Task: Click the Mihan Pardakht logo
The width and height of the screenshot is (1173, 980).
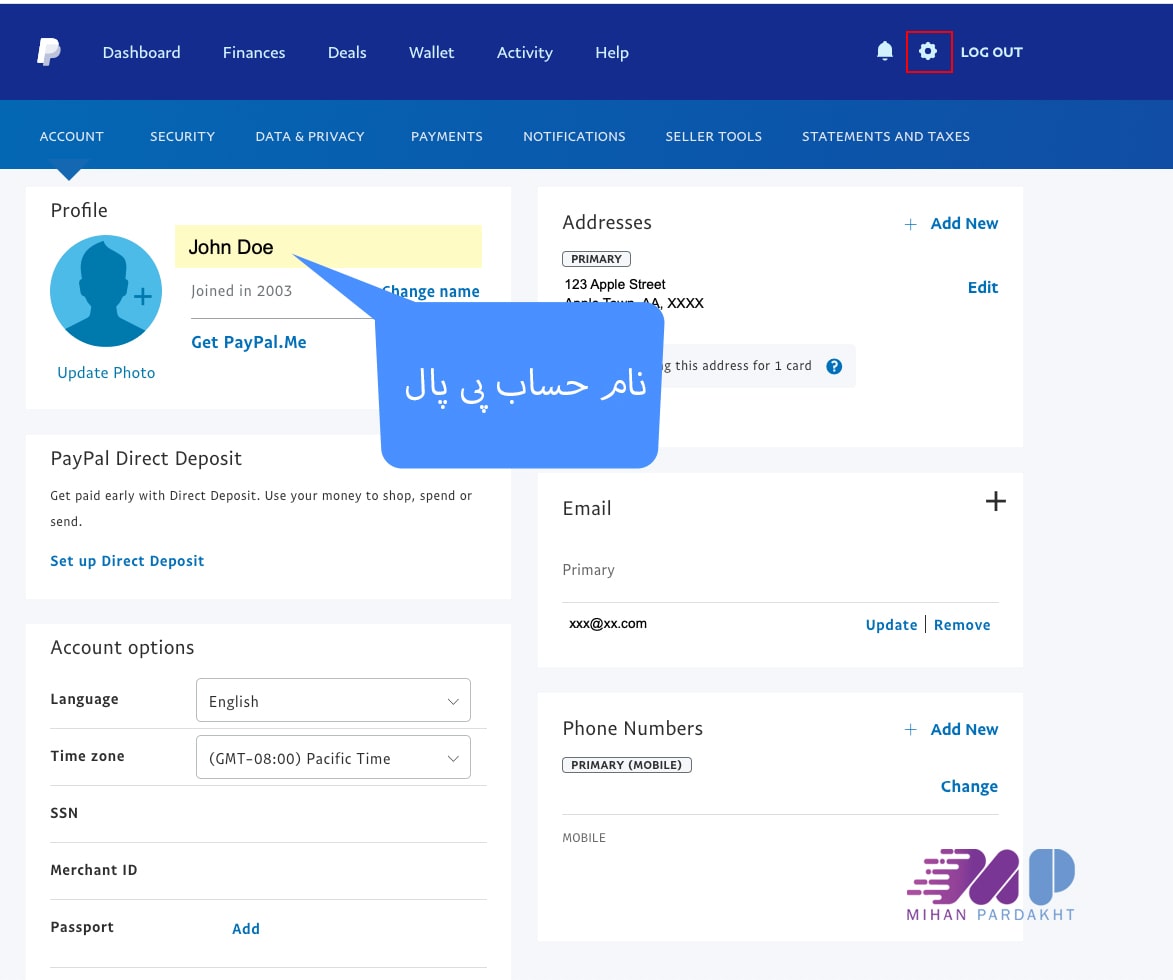Action: point(990,884)
